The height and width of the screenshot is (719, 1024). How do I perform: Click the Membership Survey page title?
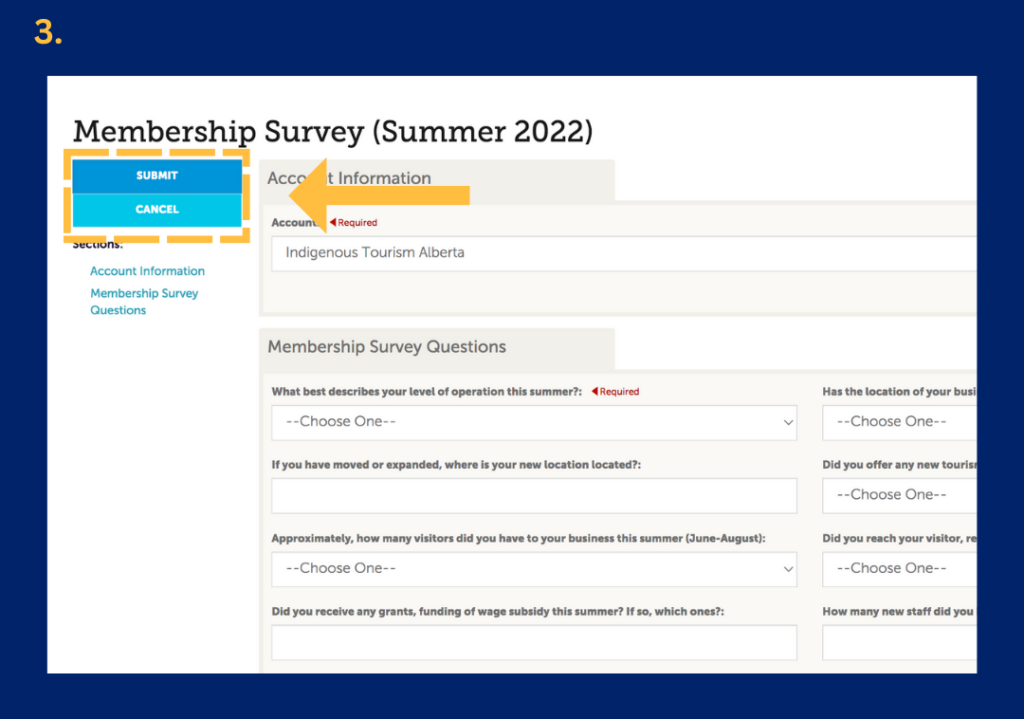pyautogui.click(x=332, y=131)
